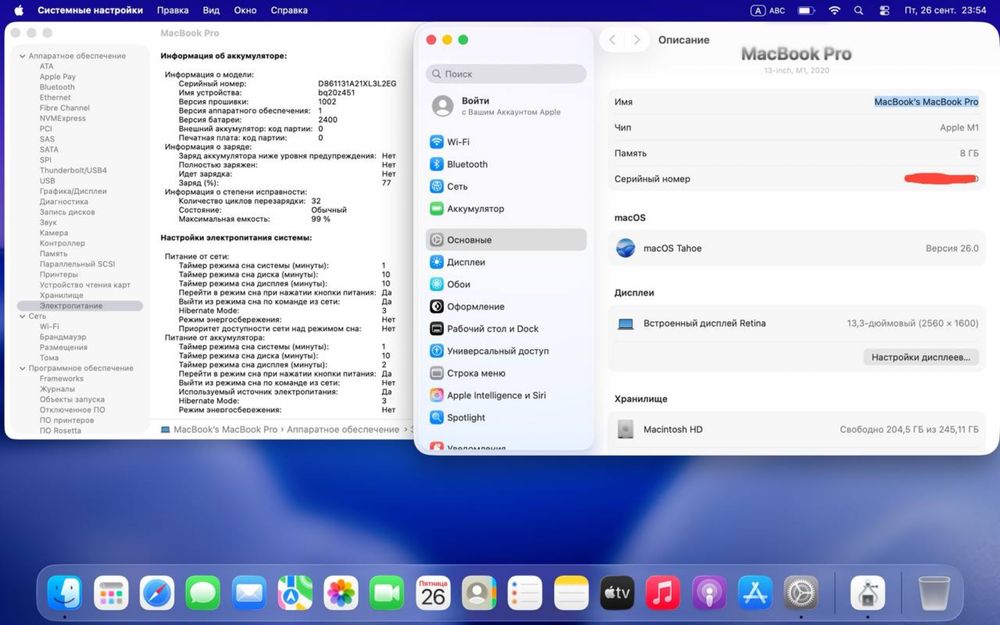The height and width of the screenshot is (625, 1000).
Task: Open Reminders app in Dock
Action: pyautogui.click(x=525, y=592)
